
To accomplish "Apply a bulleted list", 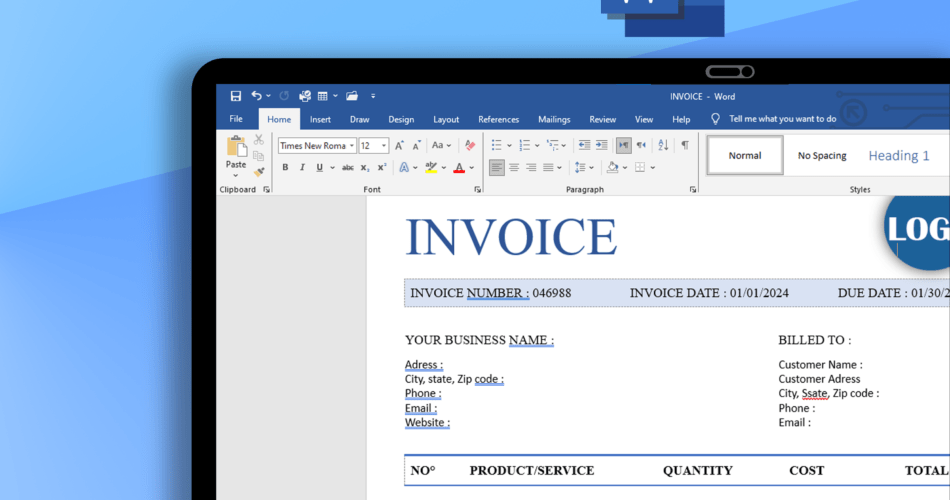I will (x=496, y=145).
